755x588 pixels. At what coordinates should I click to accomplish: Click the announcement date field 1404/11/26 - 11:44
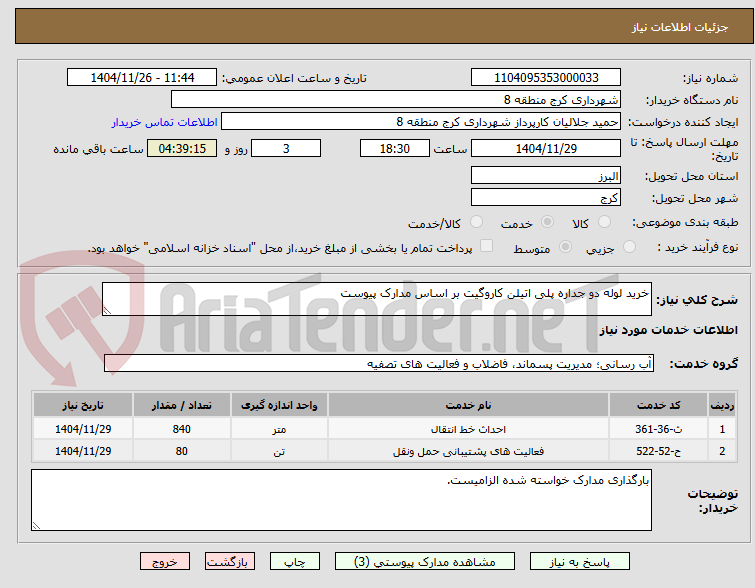pos(142,78)
